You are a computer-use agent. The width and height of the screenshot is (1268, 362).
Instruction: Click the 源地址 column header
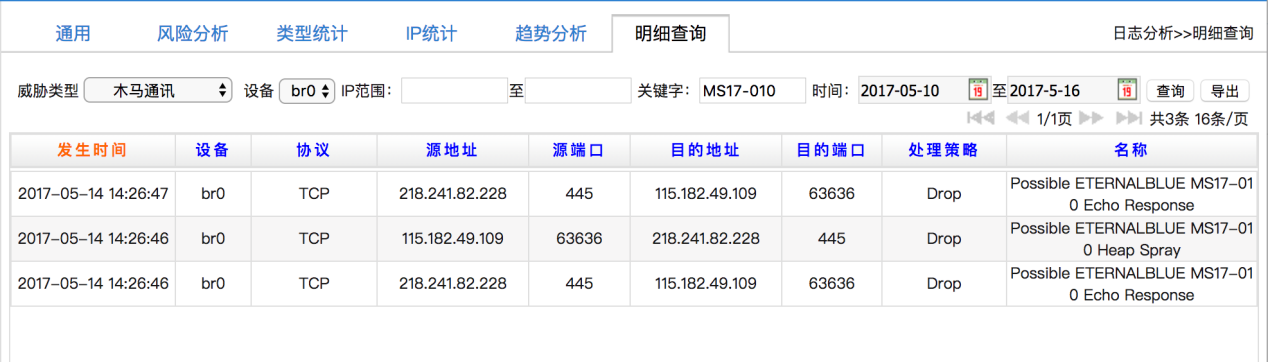(x=452, y=151)
